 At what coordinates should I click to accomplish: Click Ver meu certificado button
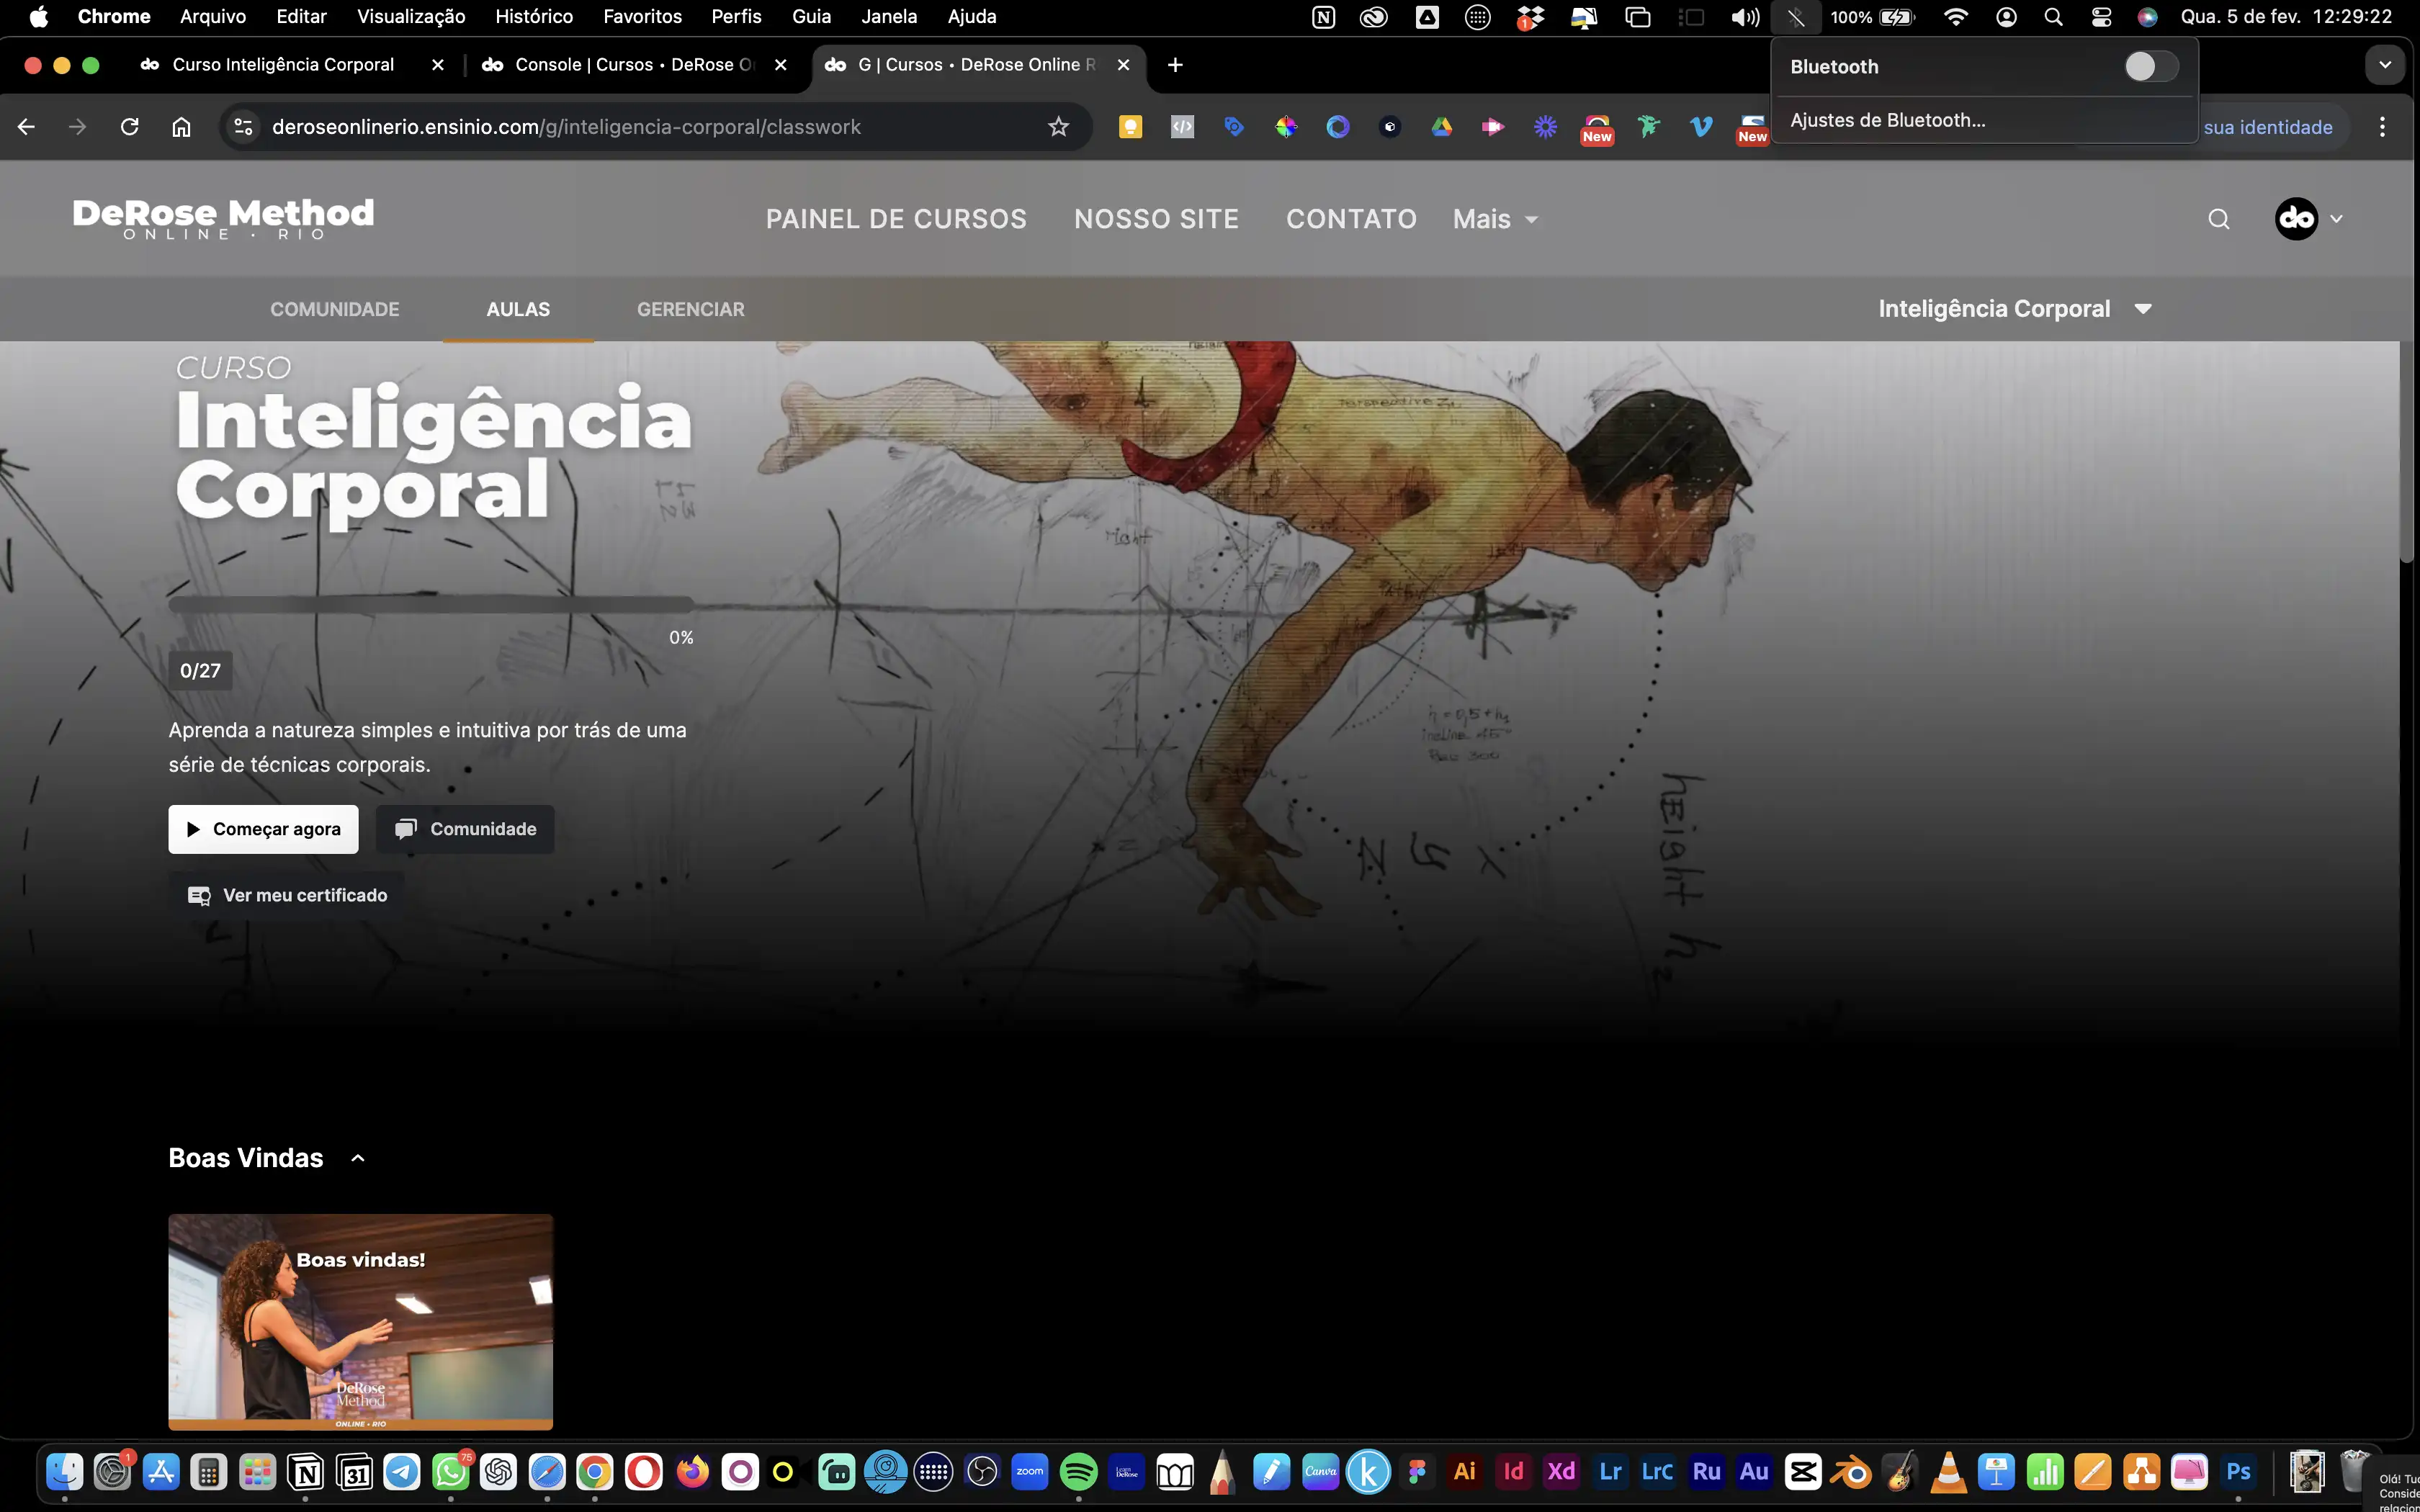(287, 895)
